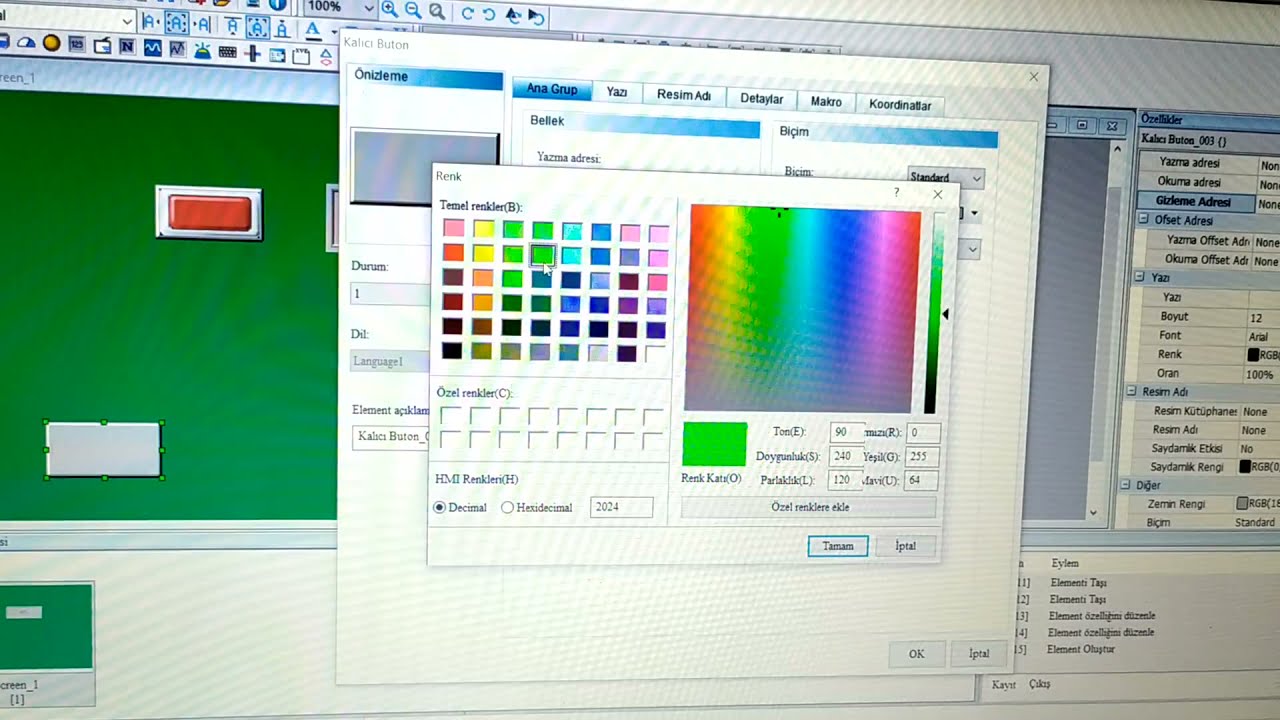Screen dimensions: 1280x720
Task: Select the red button element on canvas
Action: (x=210, y=213)
